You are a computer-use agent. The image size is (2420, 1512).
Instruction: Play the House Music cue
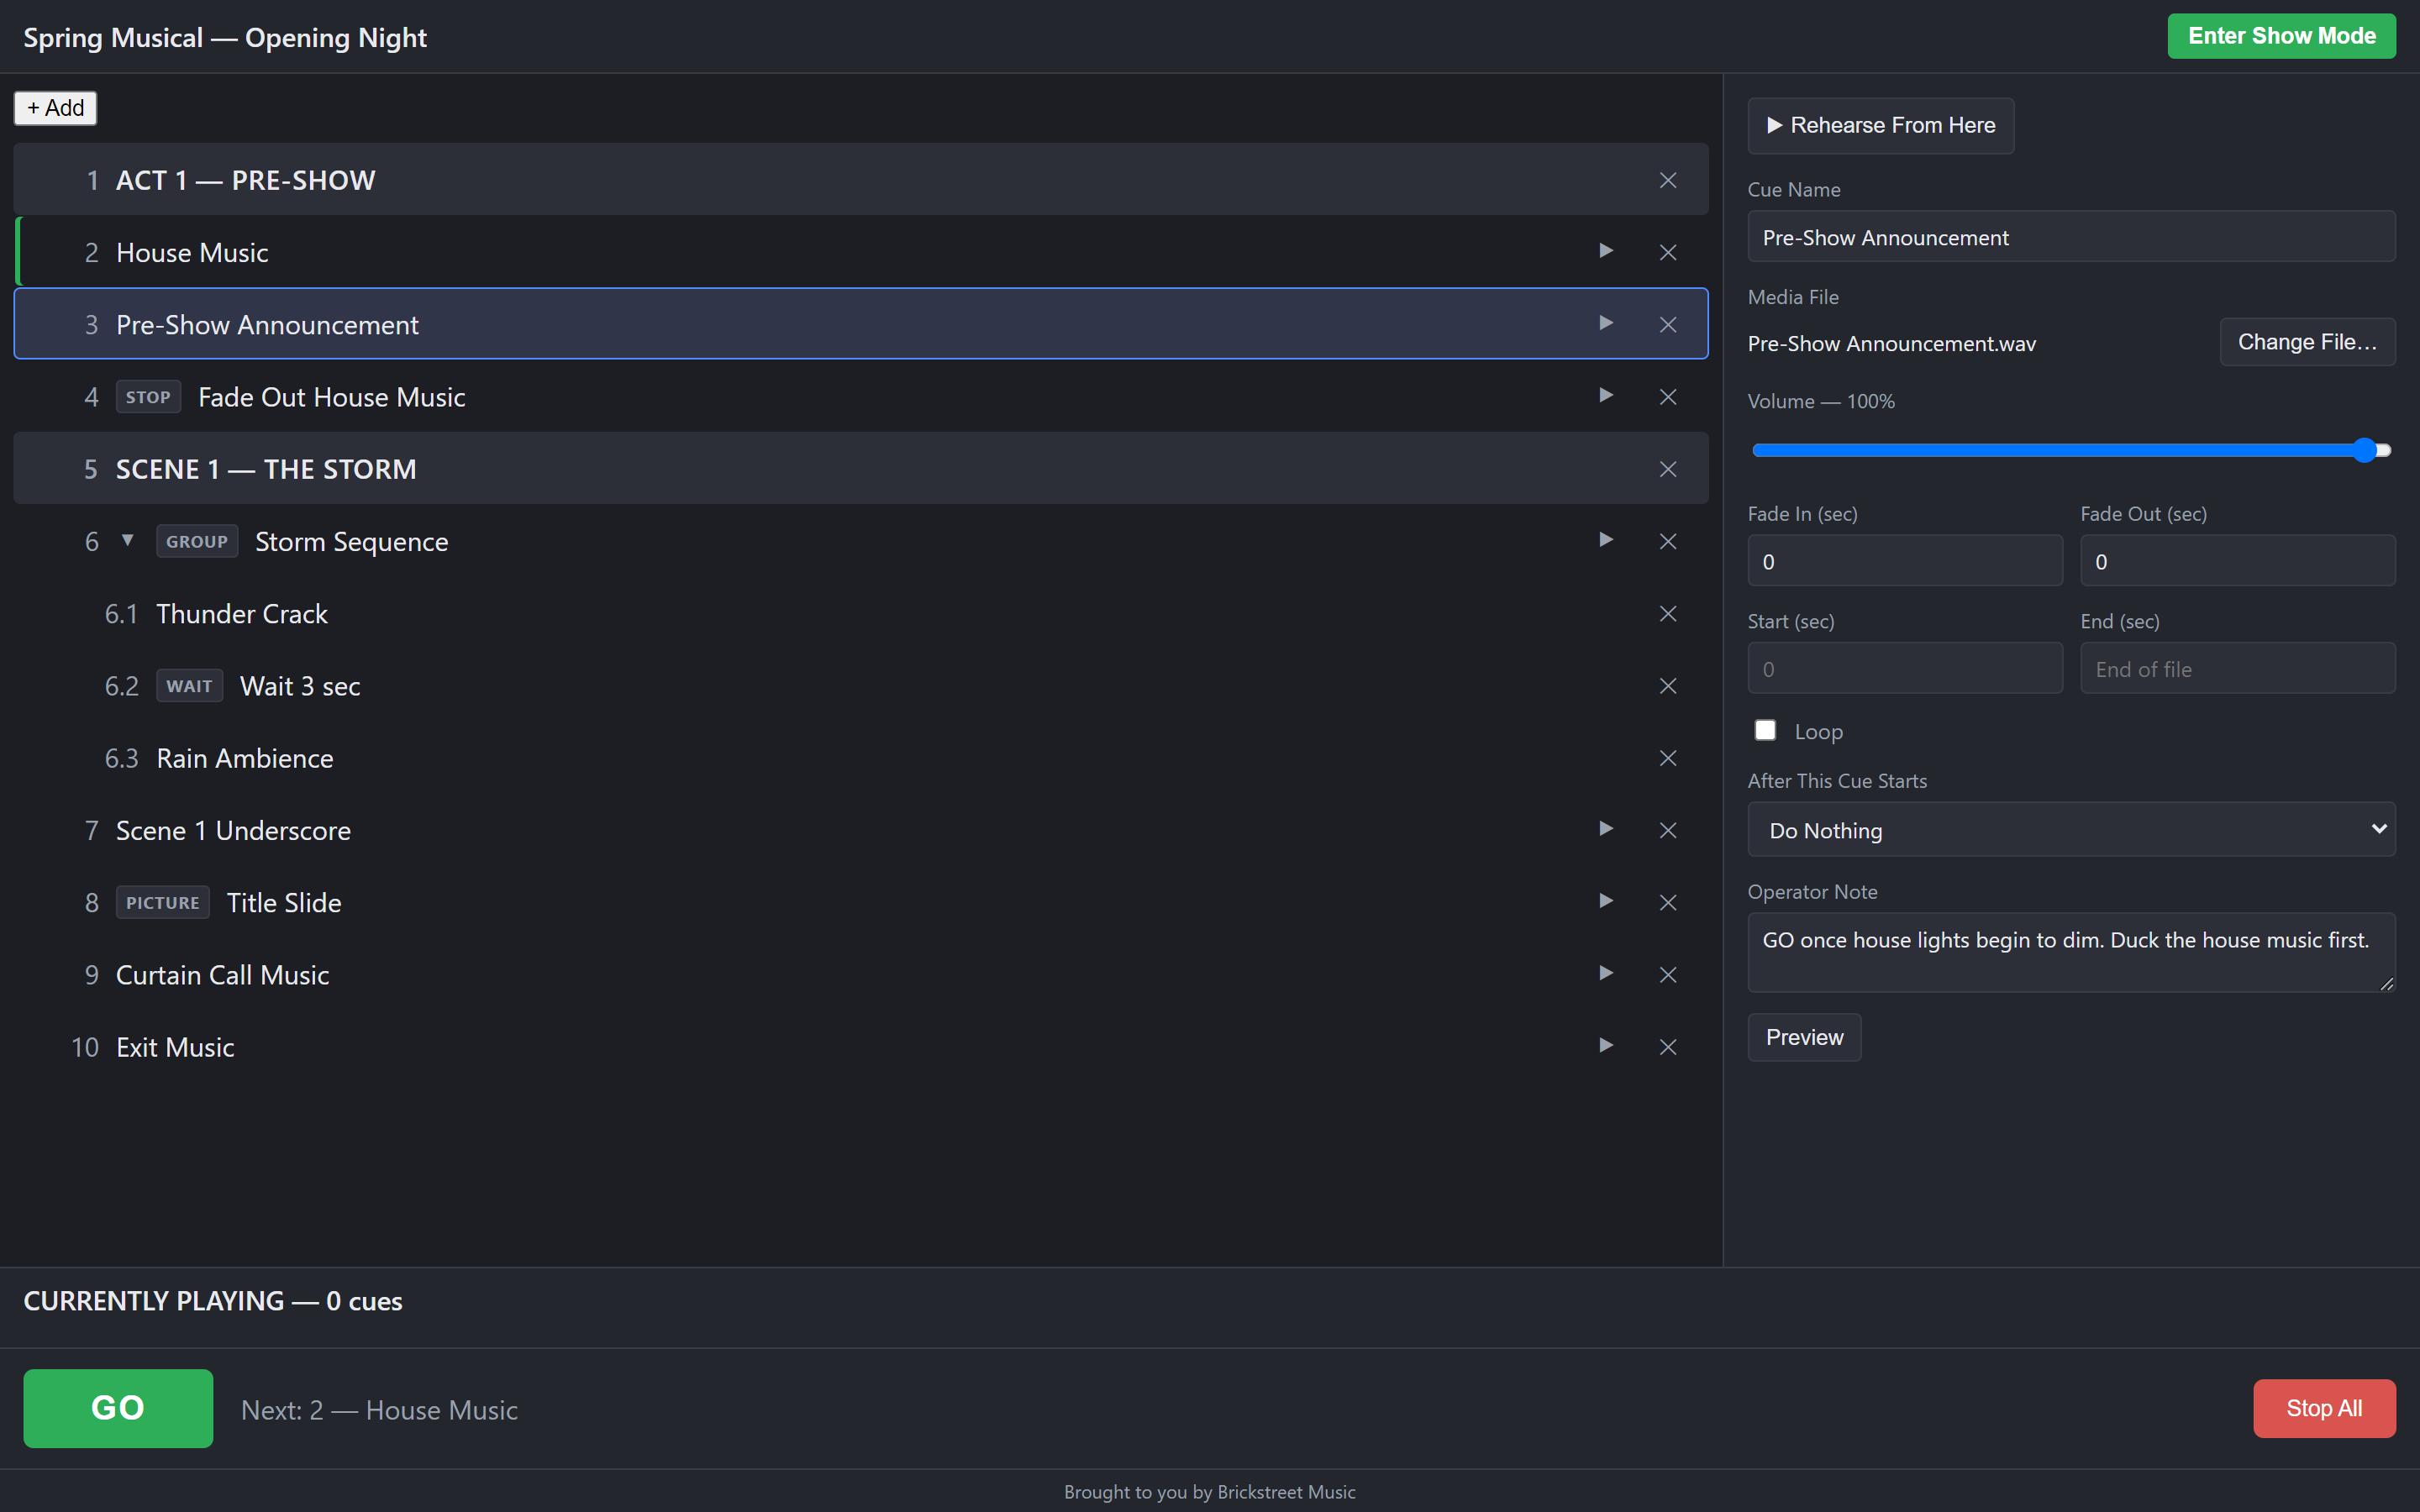1605,251
